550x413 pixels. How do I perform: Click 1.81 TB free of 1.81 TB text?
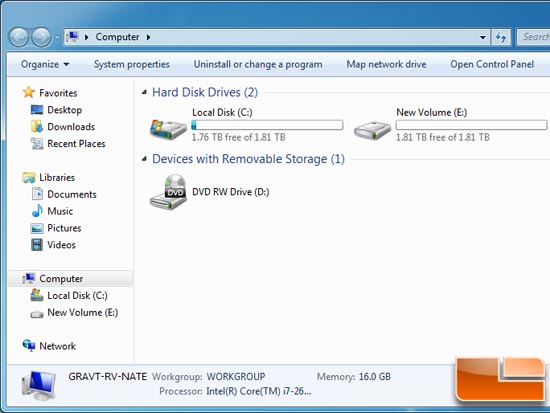pyautogui.click(x=443, y=137)
